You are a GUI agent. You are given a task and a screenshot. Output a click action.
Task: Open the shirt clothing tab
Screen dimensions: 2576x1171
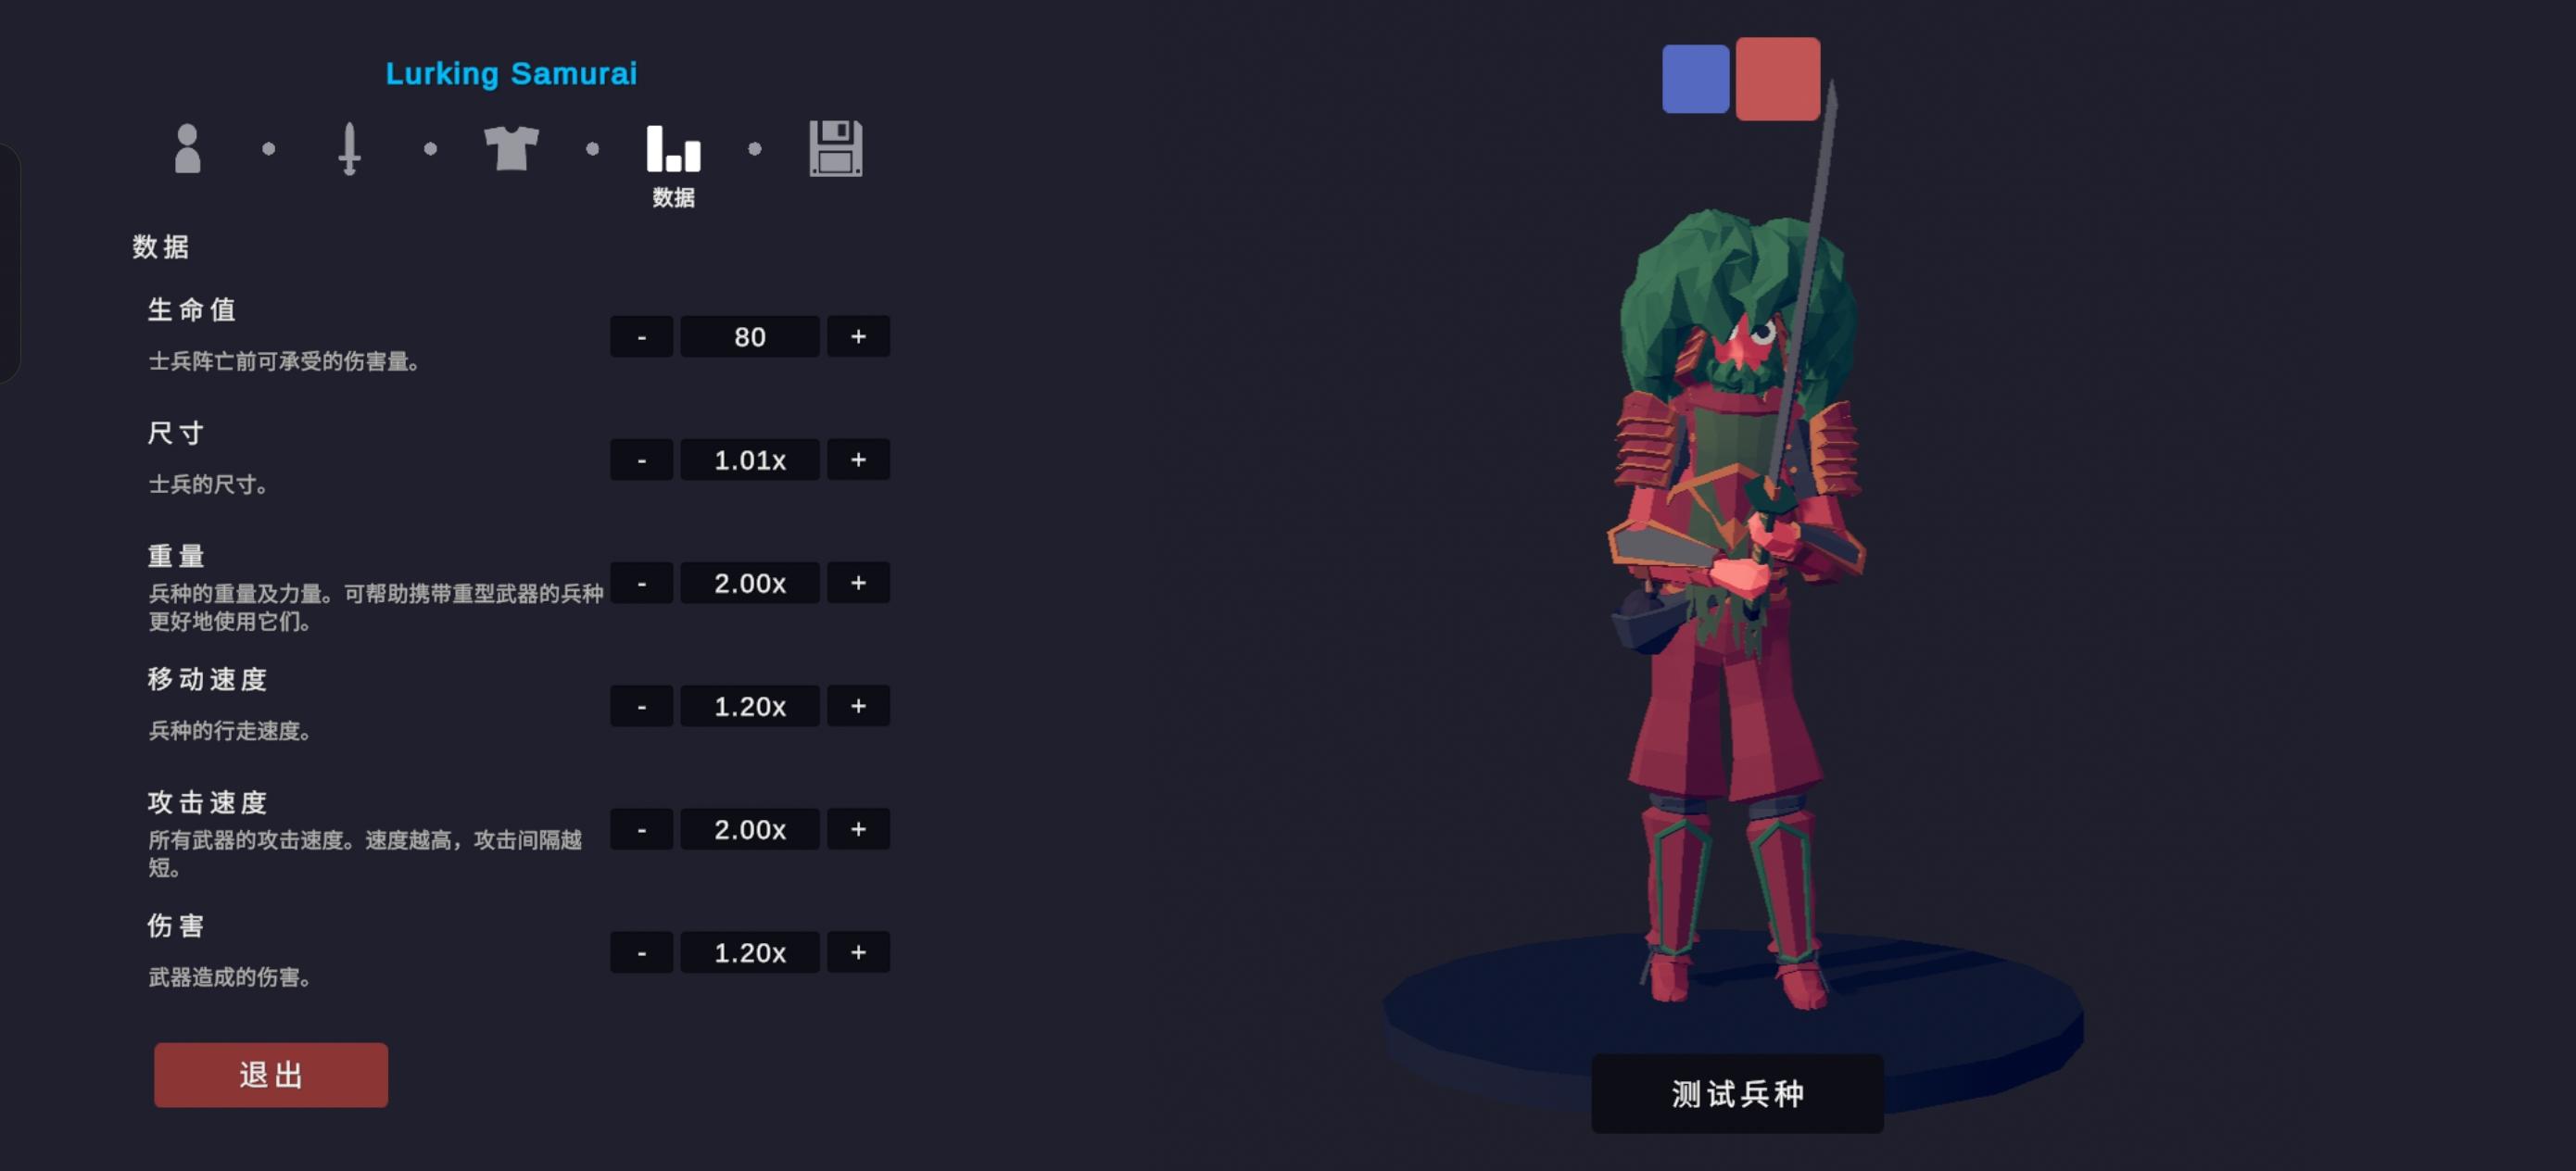(x=511, y=148)
